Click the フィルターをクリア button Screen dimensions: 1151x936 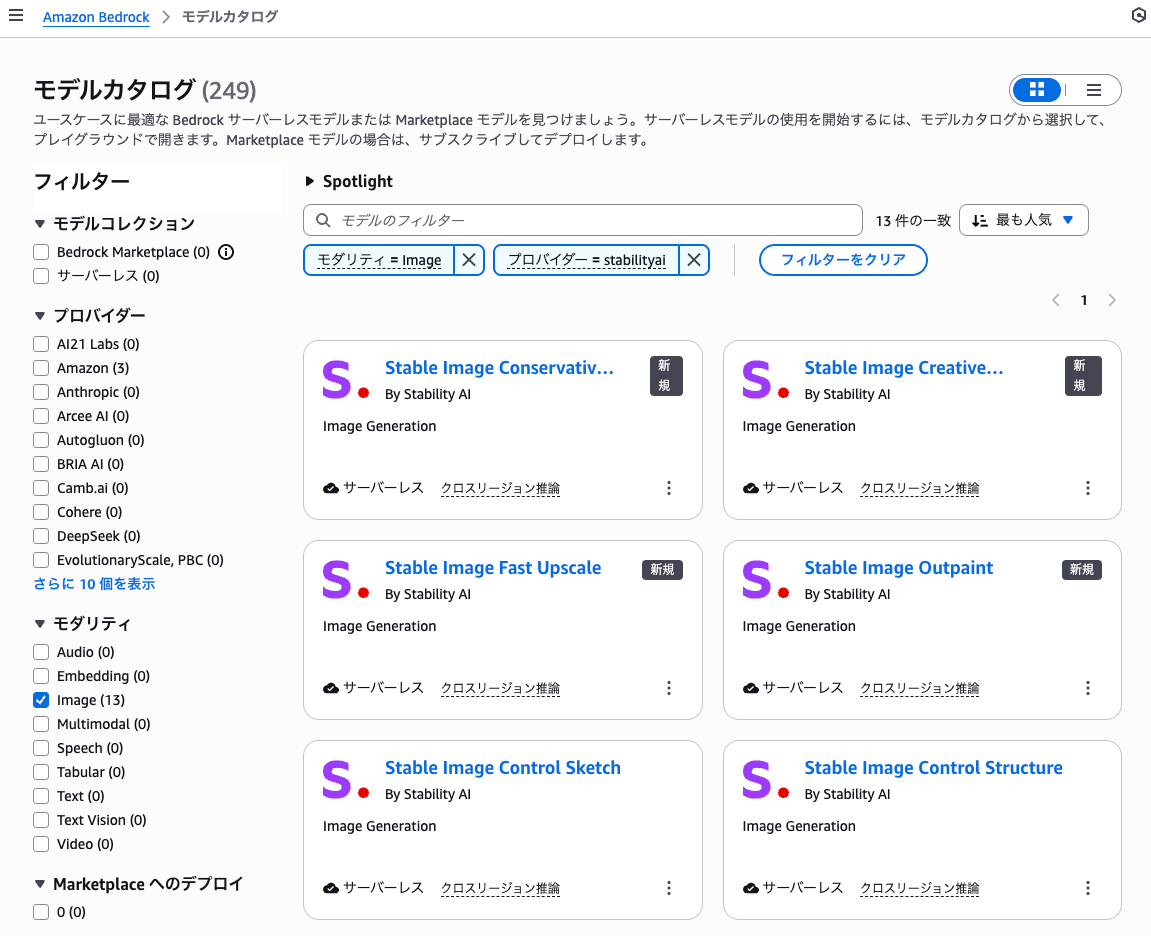pyautogui.click(x=843, y=259)
